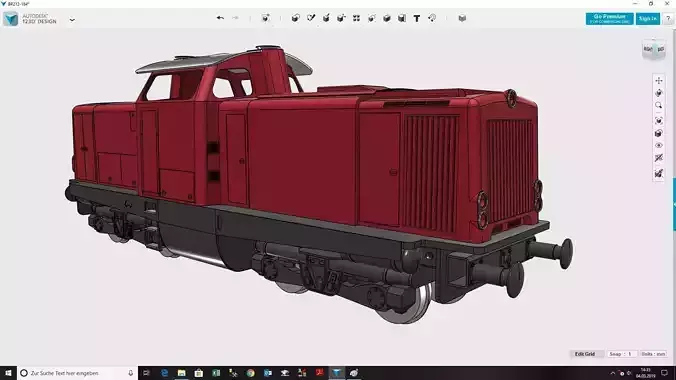The width and height of the screenshot is (676, 380).
Task: Activate the Snap magnet tool
Action: (x=432, y=18)
